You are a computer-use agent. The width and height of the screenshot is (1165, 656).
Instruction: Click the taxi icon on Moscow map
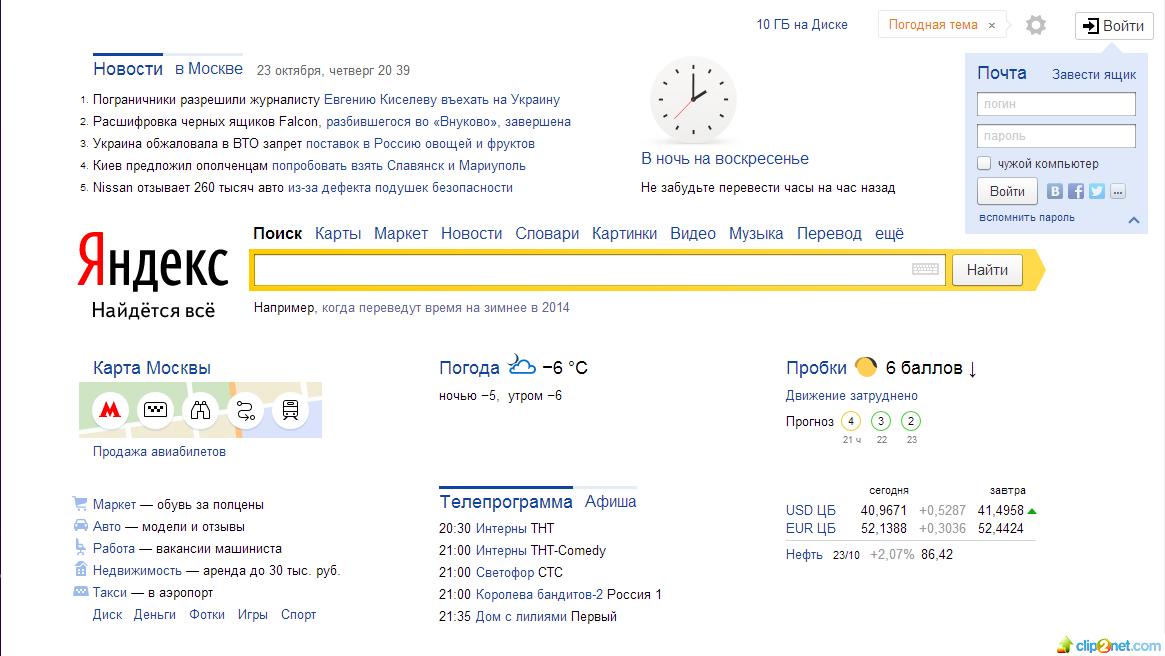[x=155, y=410]
